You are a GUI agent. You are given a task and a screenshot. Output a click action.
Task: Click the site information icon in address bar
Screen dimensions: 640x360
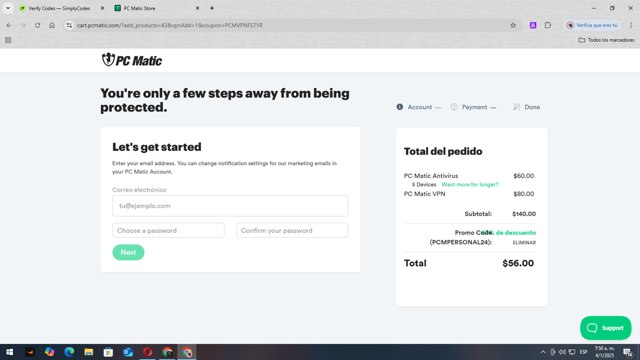pyautogui.click(x=69, y=25)
